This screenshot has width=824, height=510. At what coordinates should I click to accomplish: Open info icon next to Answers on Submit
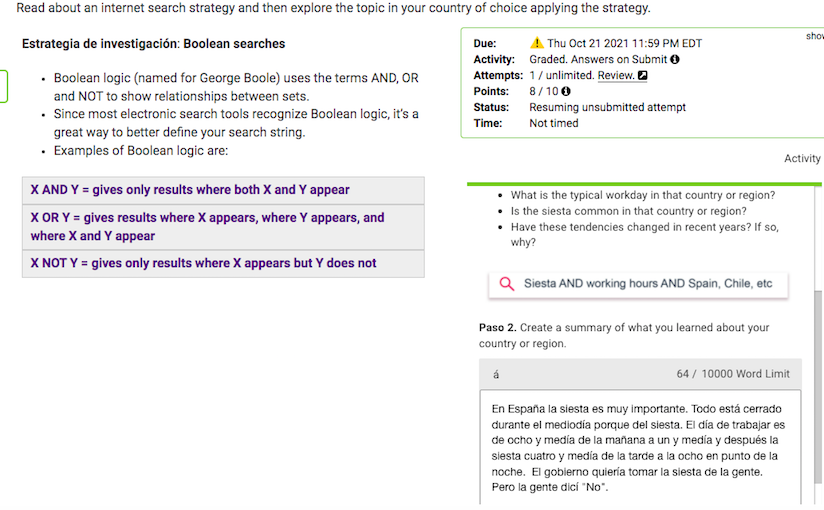[x=675, y=59]
